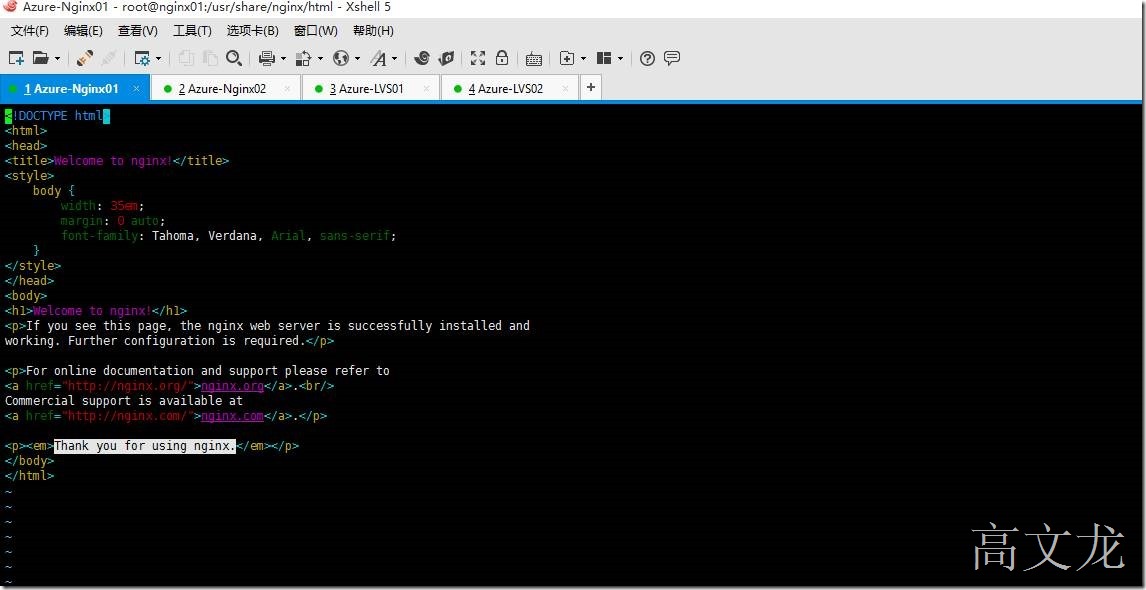Screen dimensions: 1146x590
Task: Expand the layout arrangement dropdown arrow
Action: (621, 58)
